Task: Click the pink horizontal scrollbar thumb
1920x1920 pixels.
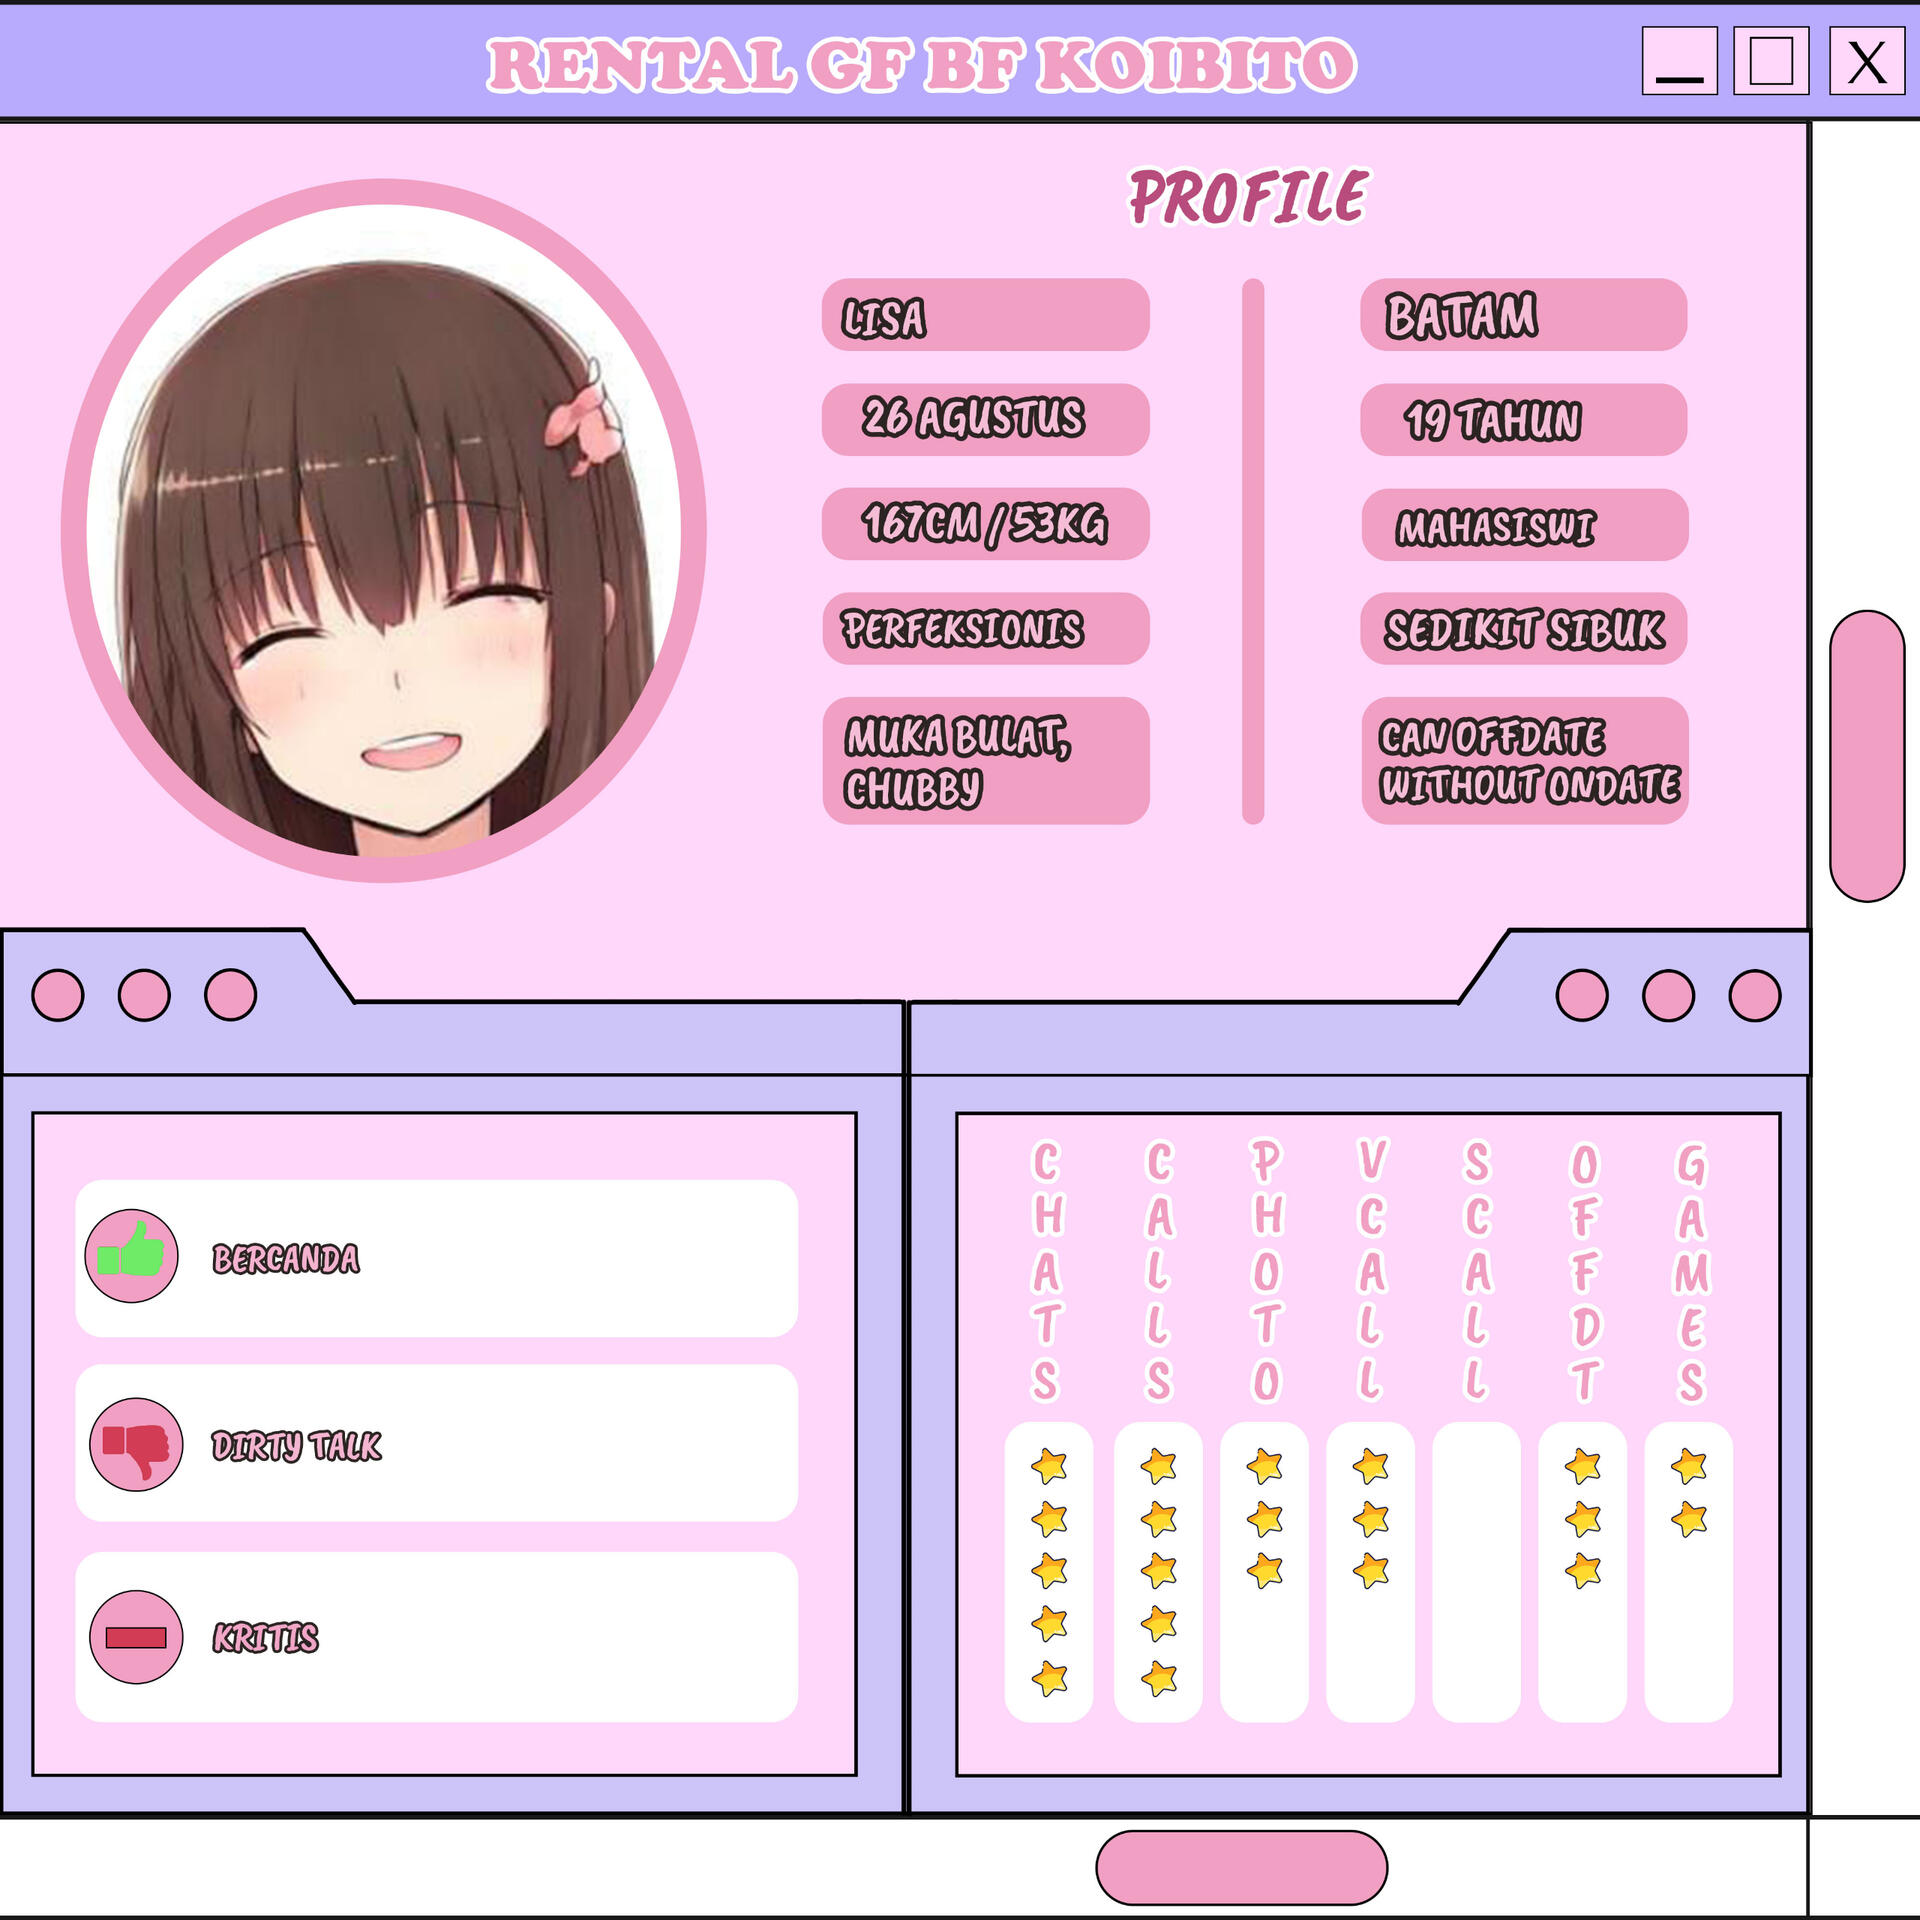Action: coord(1241,1867)
